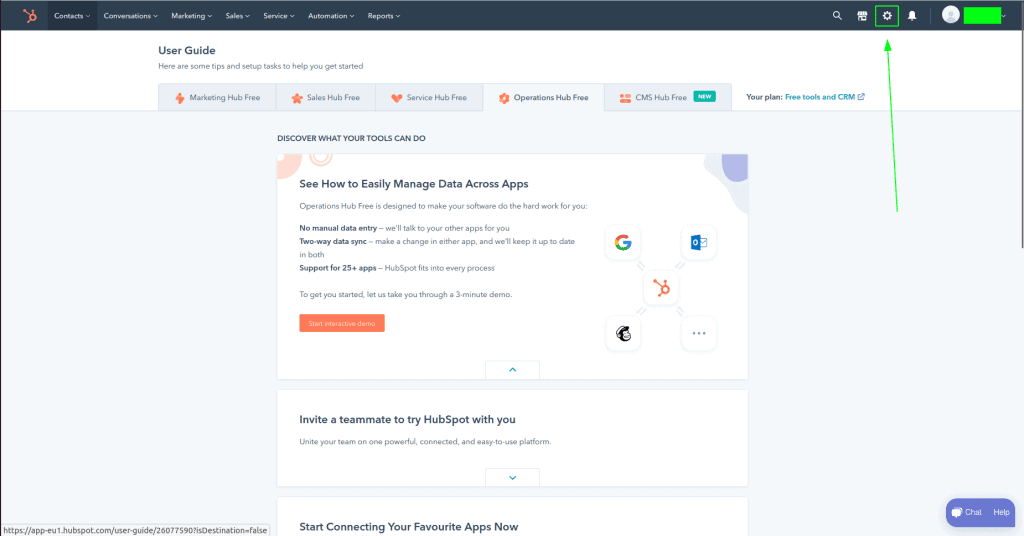1024x536 pixels.
Task: Click the HubSpot logo in the integration diagram
Action: pos(661,288)
